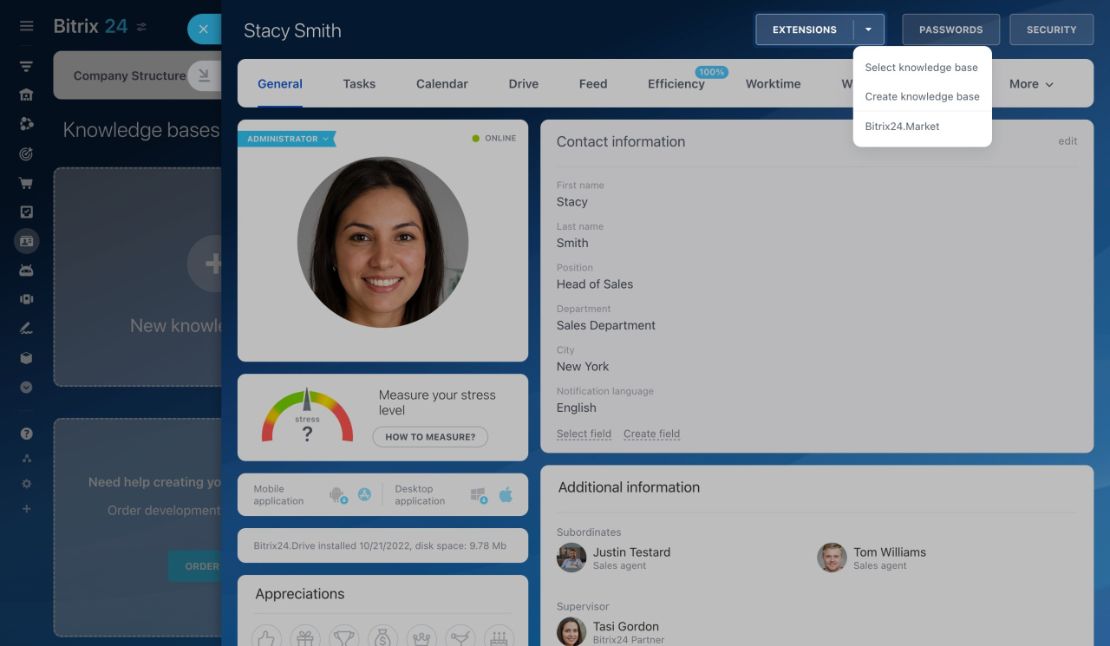
Task: Give a money bag appreciation
Action: (x=383, y=638)
